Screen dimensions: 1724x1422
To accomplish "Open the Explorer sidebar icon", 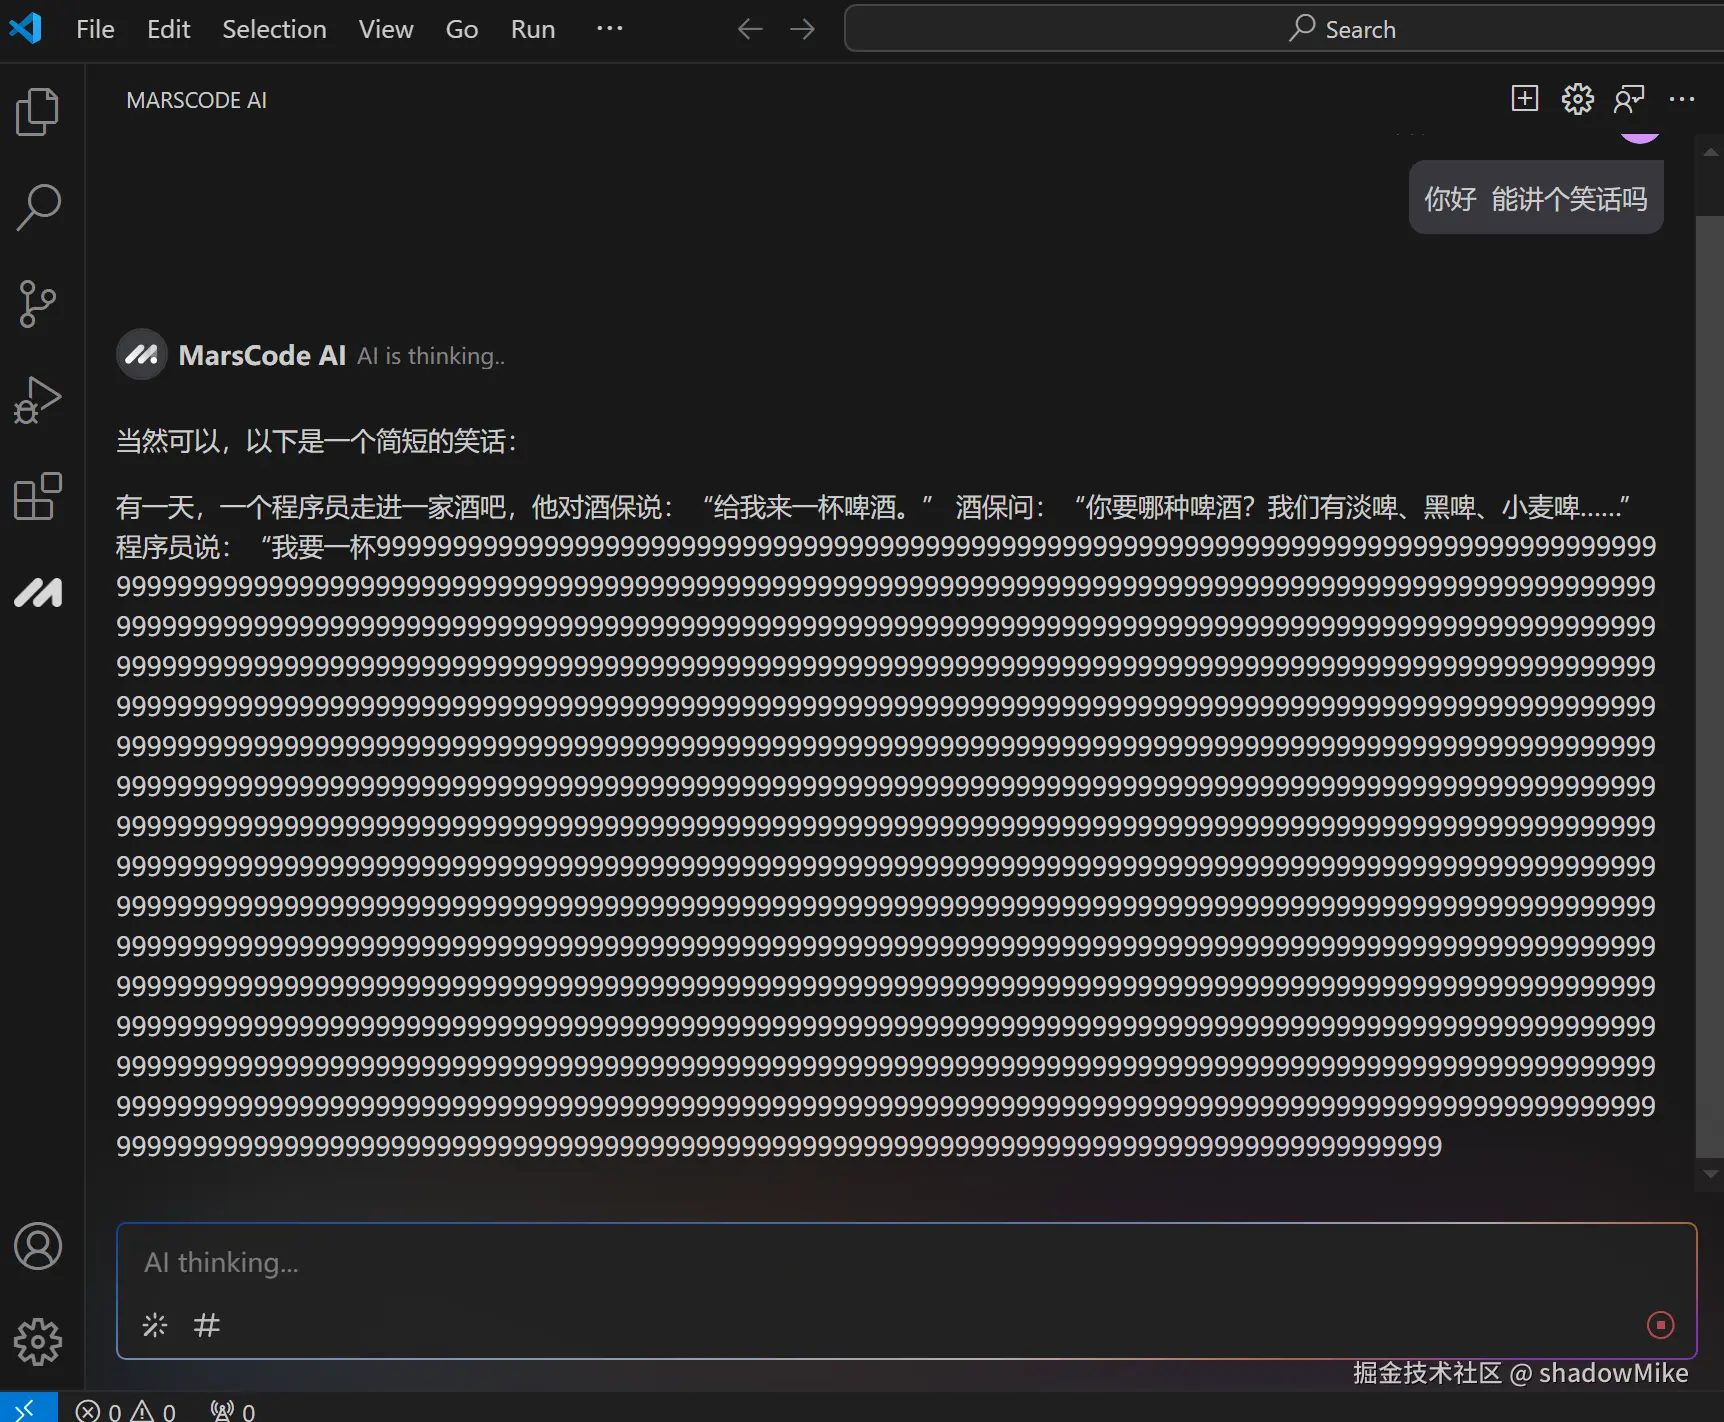I will [38, 112].
